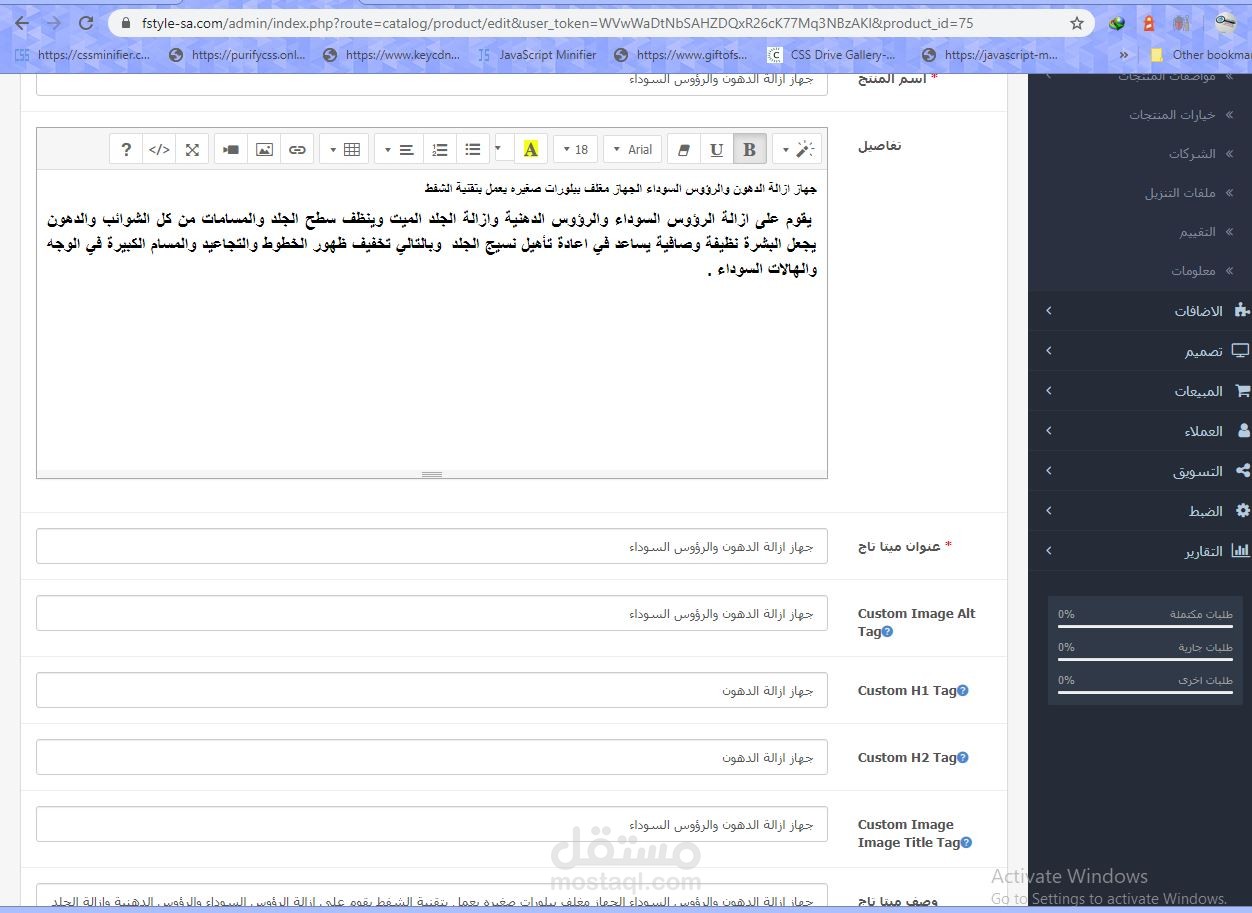This screenshot has height=913, width=1252.
Task: Click the monitor icon for تصميم
Action: click(x=1240, y=351)
